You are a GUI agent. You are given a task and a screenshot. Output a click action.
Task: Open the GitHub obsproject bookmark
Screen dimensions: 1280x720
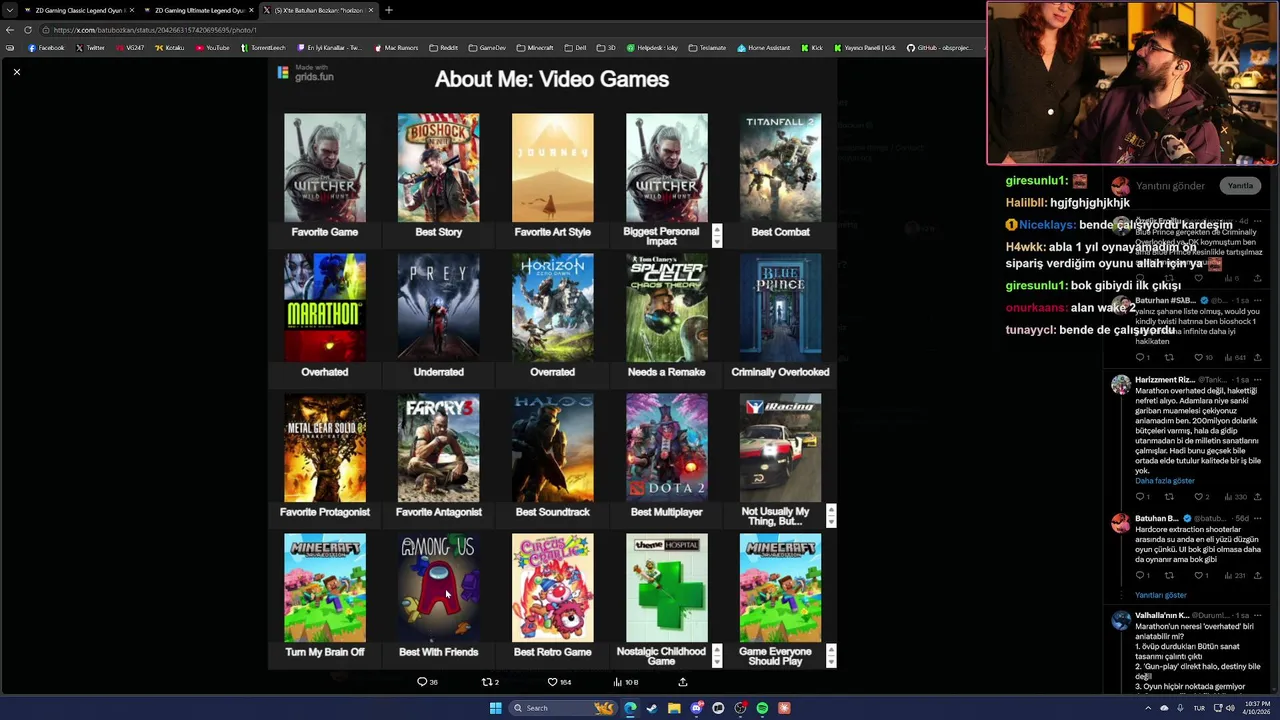click(939, 48)
